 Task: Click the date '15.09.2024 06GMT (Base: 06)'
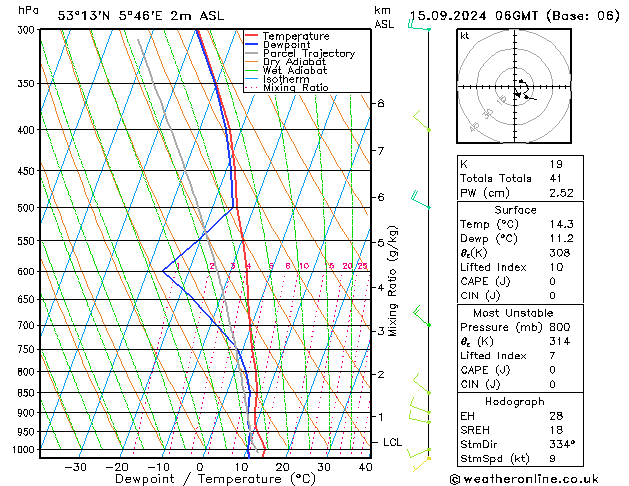click(x=515, y=16)
